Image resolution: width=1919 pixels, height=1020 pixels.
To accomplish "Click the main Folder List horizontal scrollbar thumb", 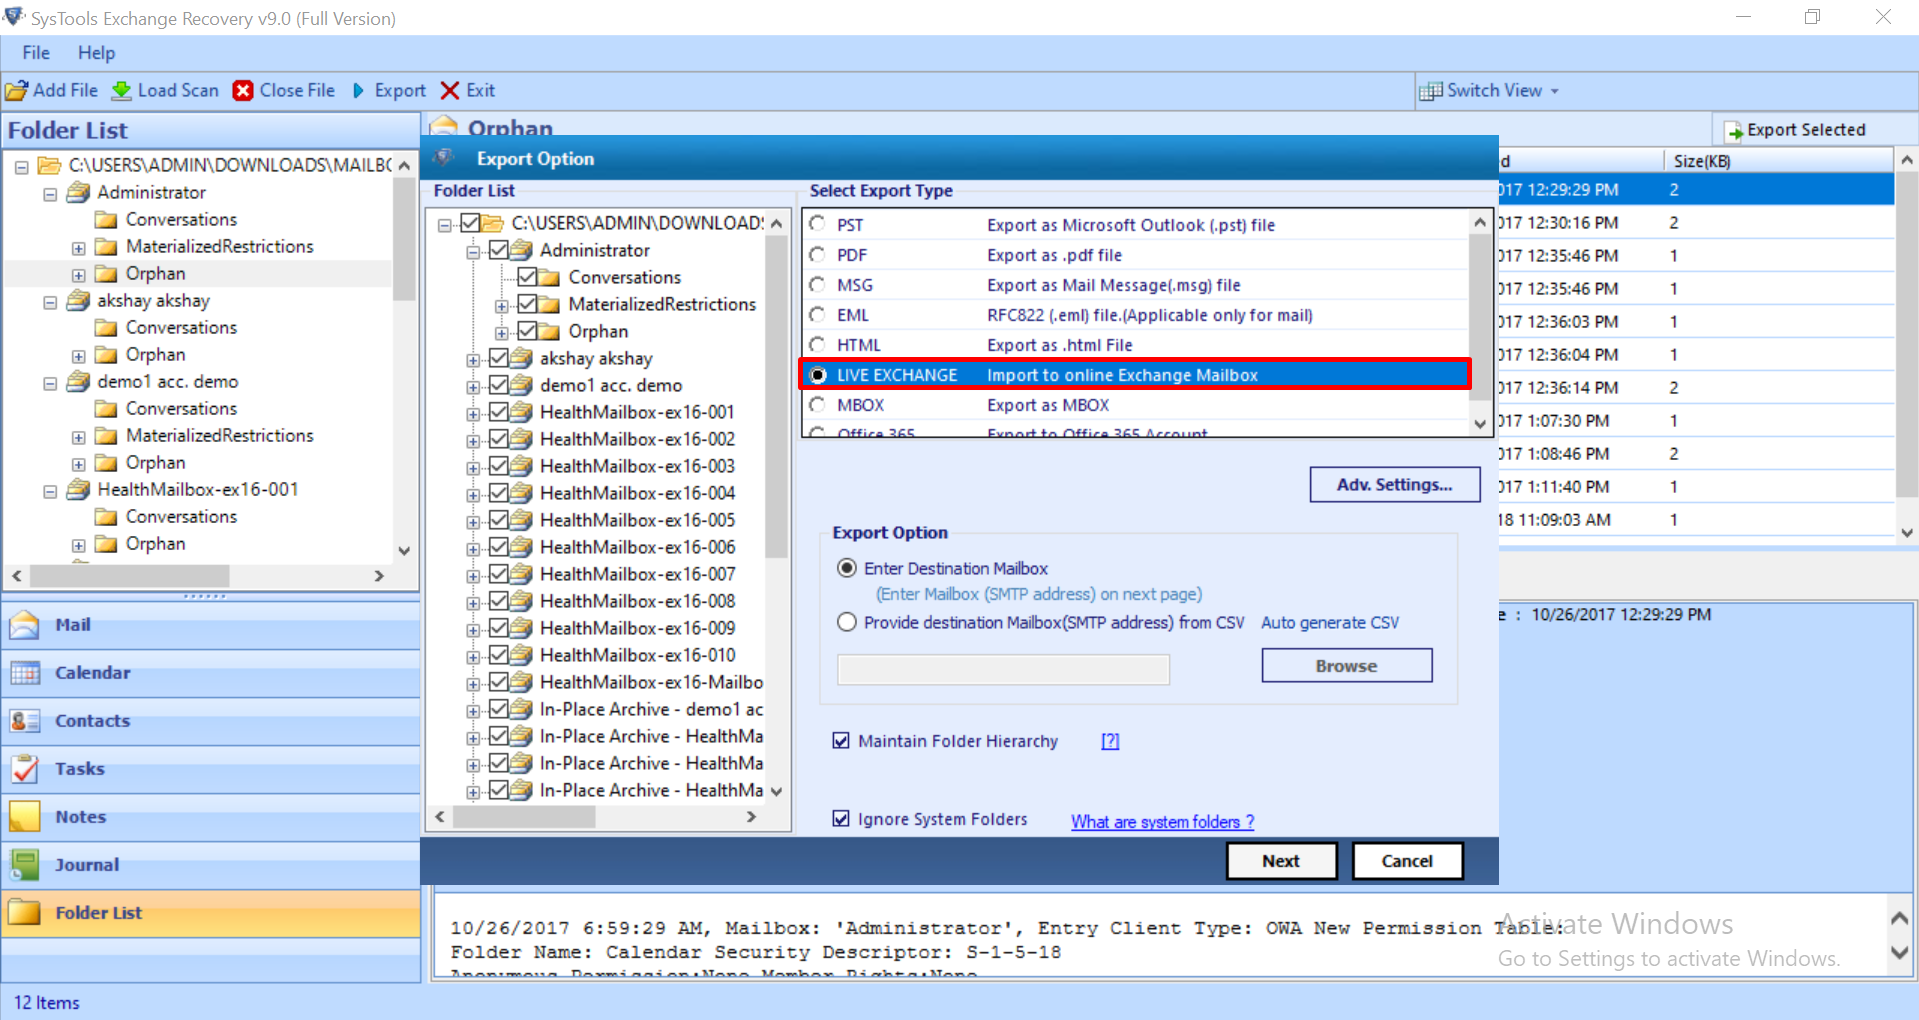I will coord(130,576).
